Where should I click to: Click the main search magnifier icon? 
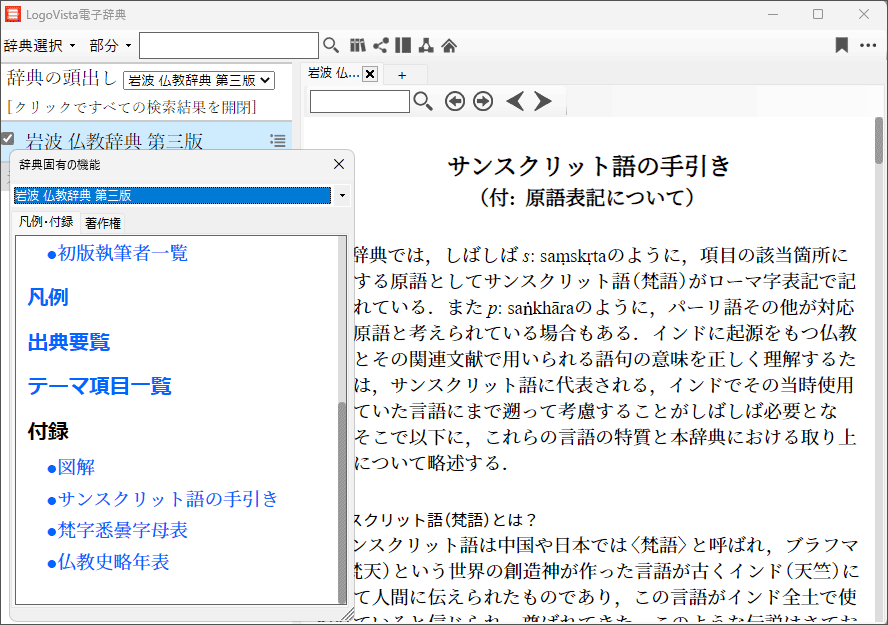331,45
